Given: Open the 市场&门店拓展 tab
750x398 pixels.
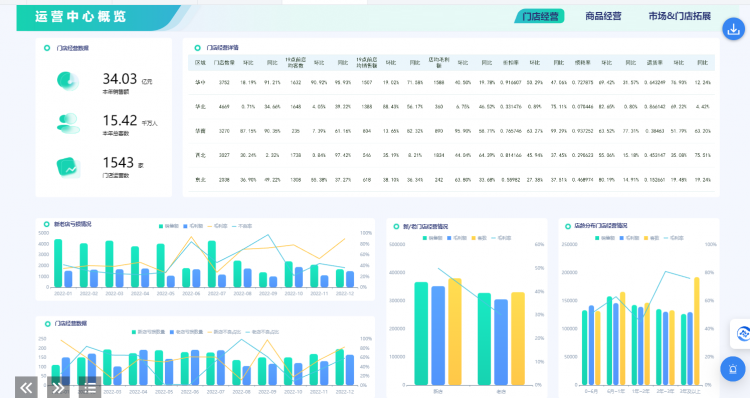Looking at the screenshot, I should pos(680,16).
